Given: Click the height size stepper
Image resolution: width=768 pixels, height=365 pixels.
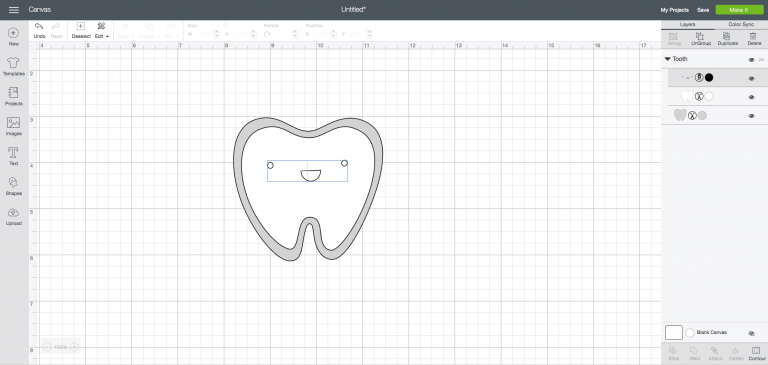Looking at the screenshot, I should coord(253,34).
